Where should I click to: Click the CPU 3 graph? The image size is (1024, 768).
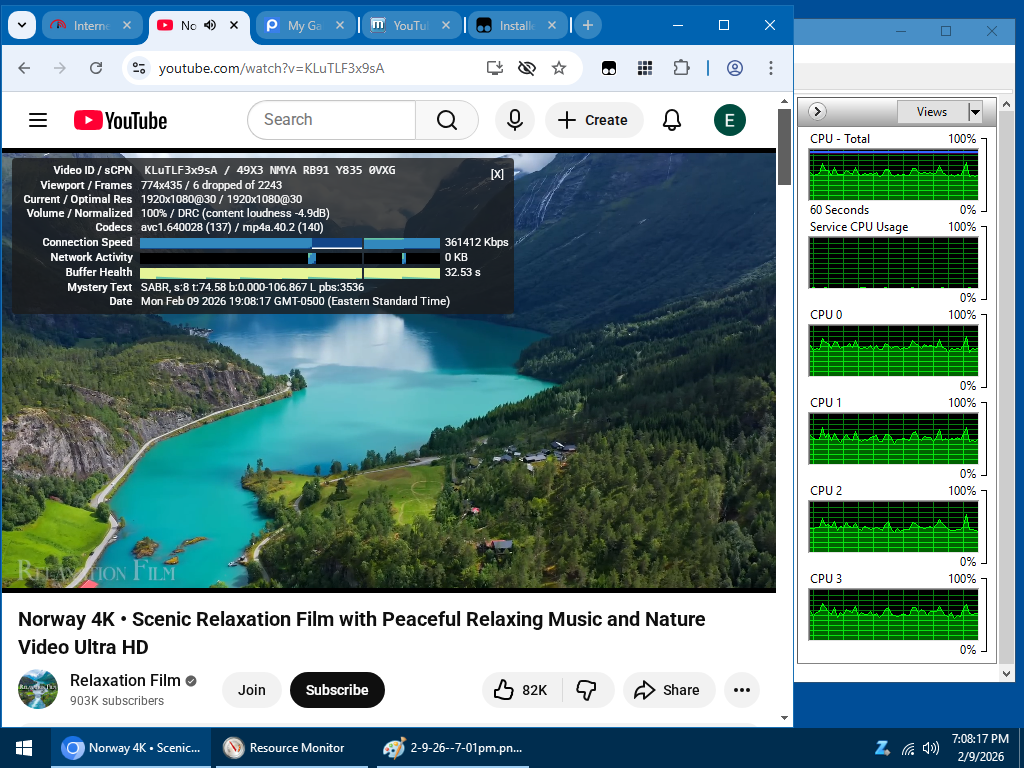click(893, 615)
